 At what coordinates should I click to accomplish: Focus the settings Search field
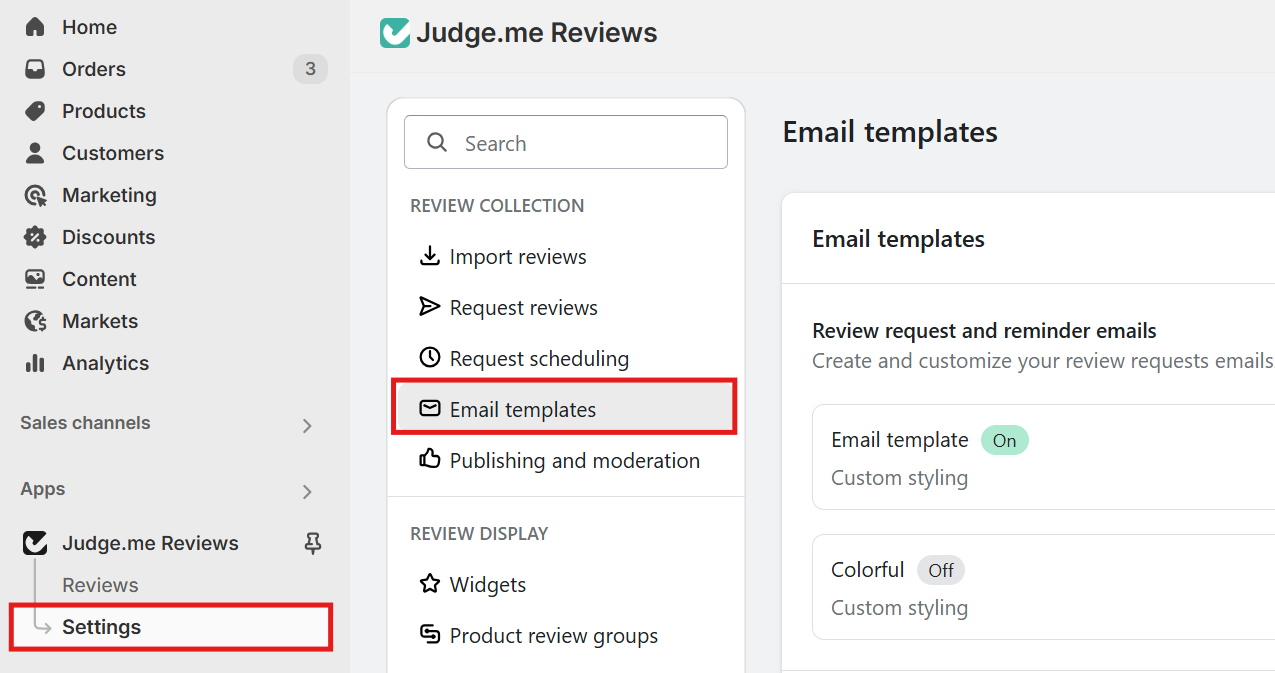tap(566, 142)
